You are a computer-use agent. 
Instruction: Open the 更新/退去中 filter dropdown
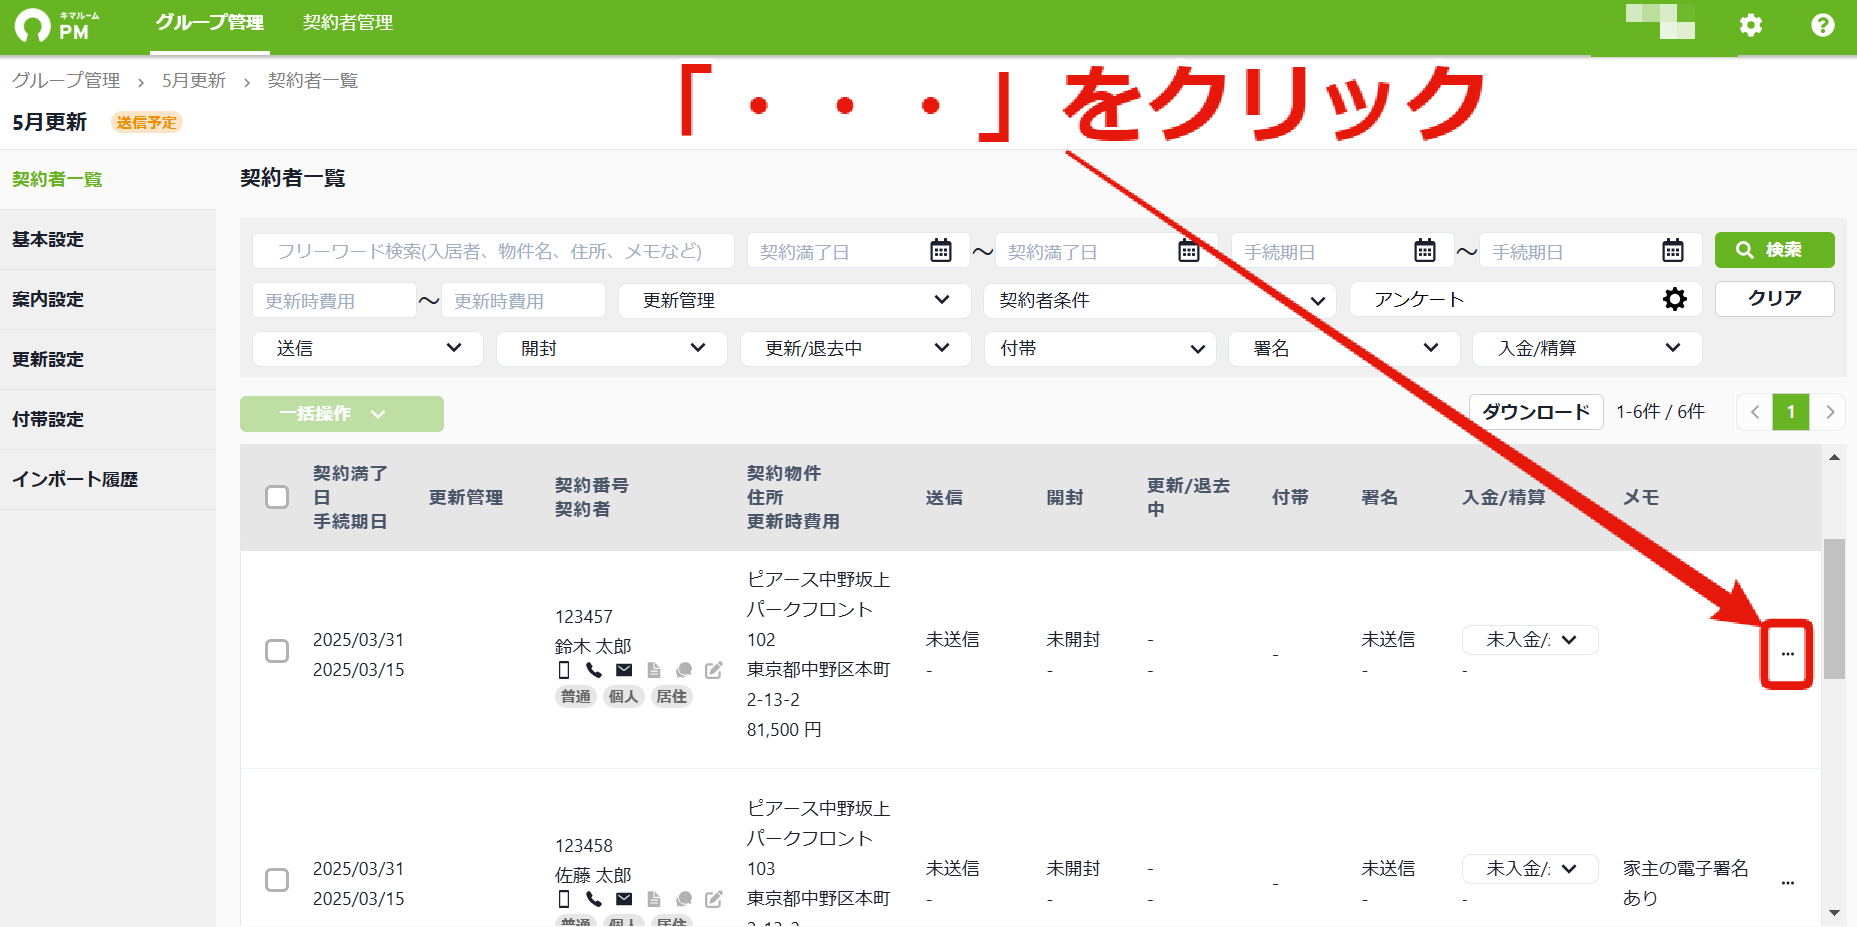click(x=855, y=348)
